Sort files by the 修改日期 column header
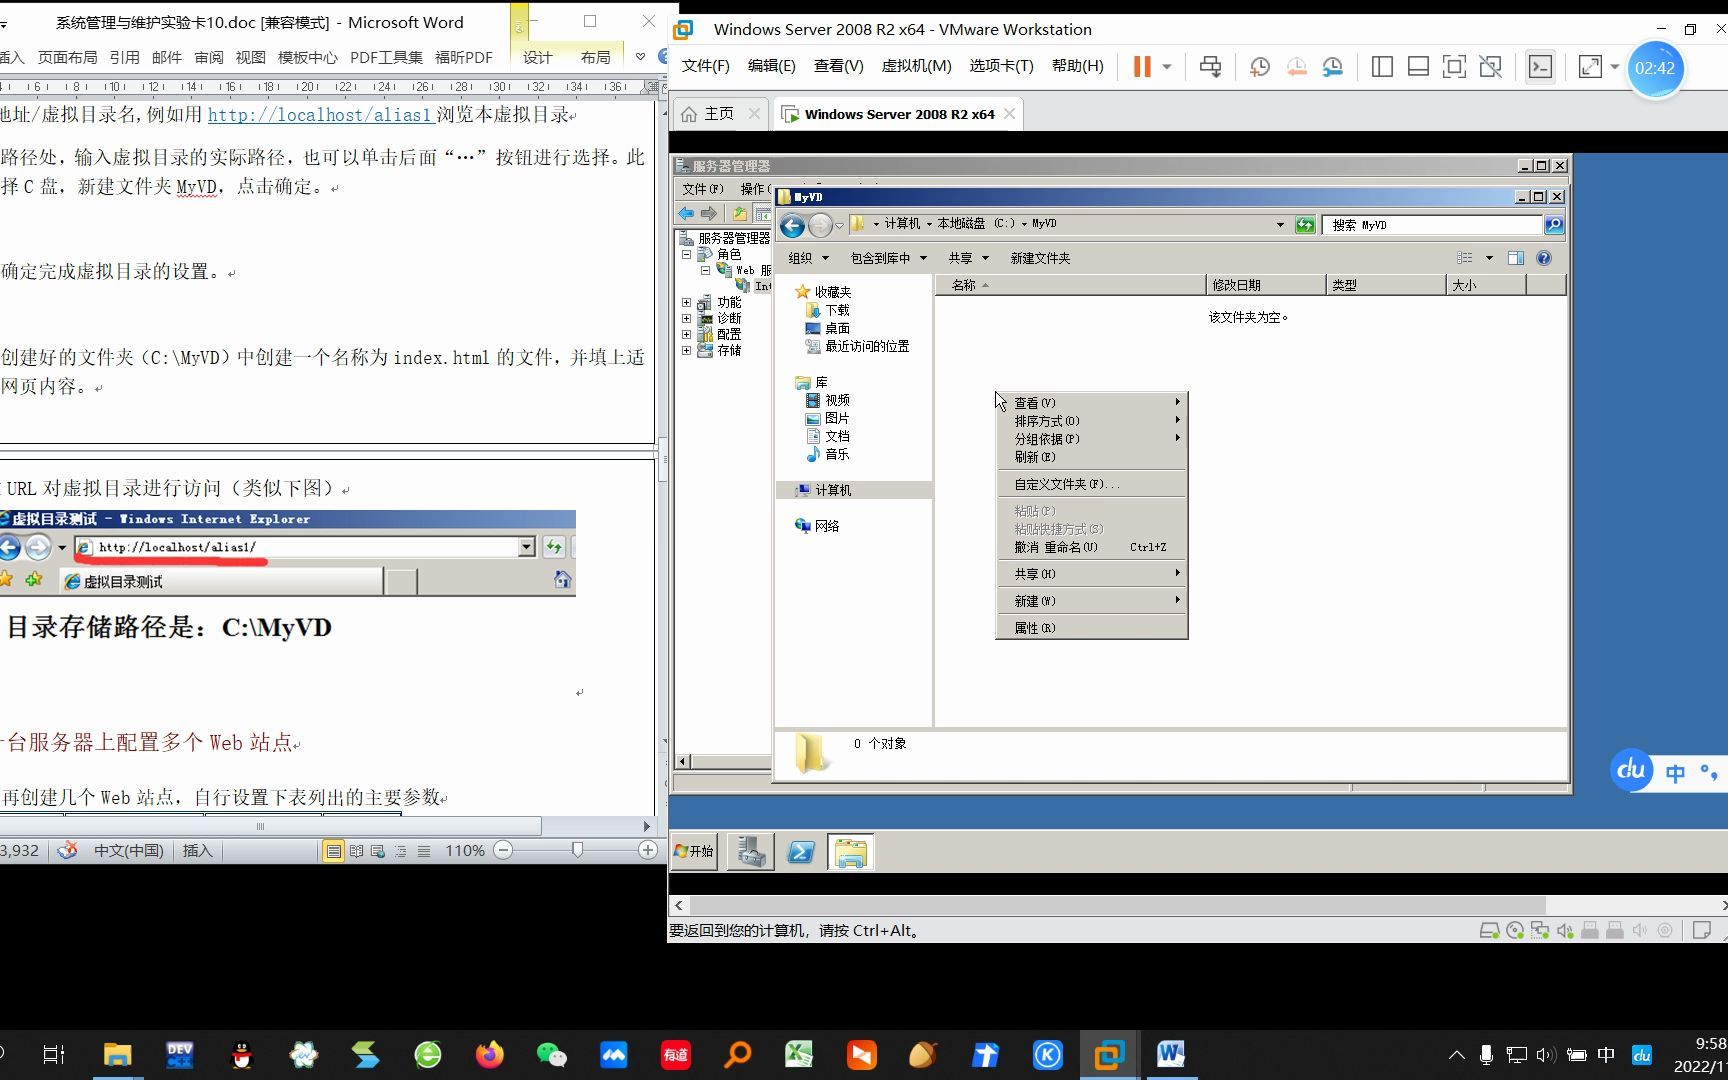Screen dimensions: 1728x1080 (1266, 285)
